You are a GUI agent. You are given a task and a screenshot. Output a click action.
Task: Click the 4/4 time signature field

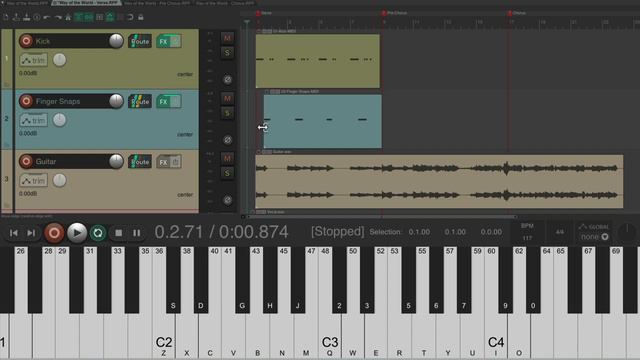click(560, 232)
